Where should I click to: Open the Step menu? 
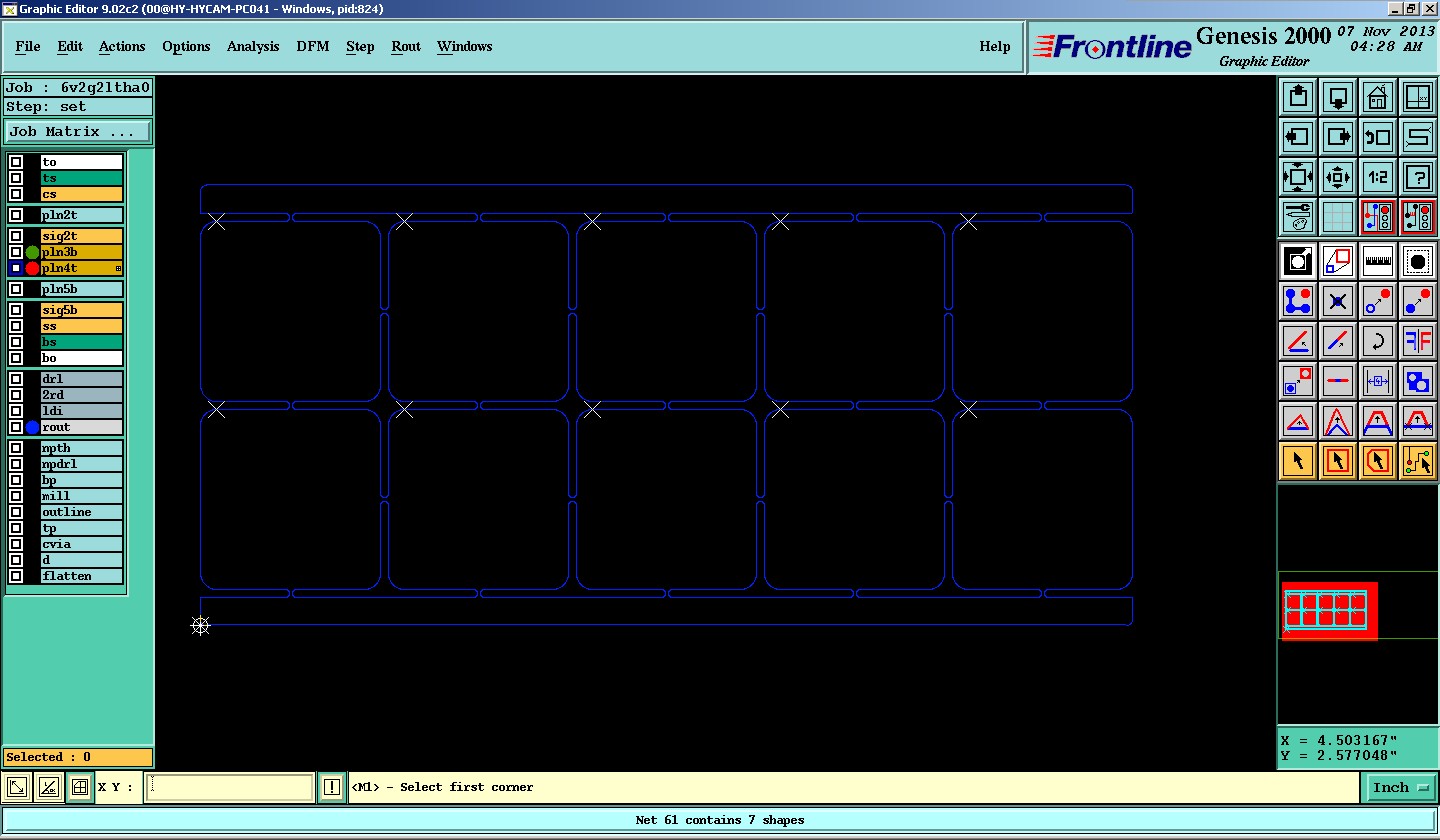click(360, 47)
